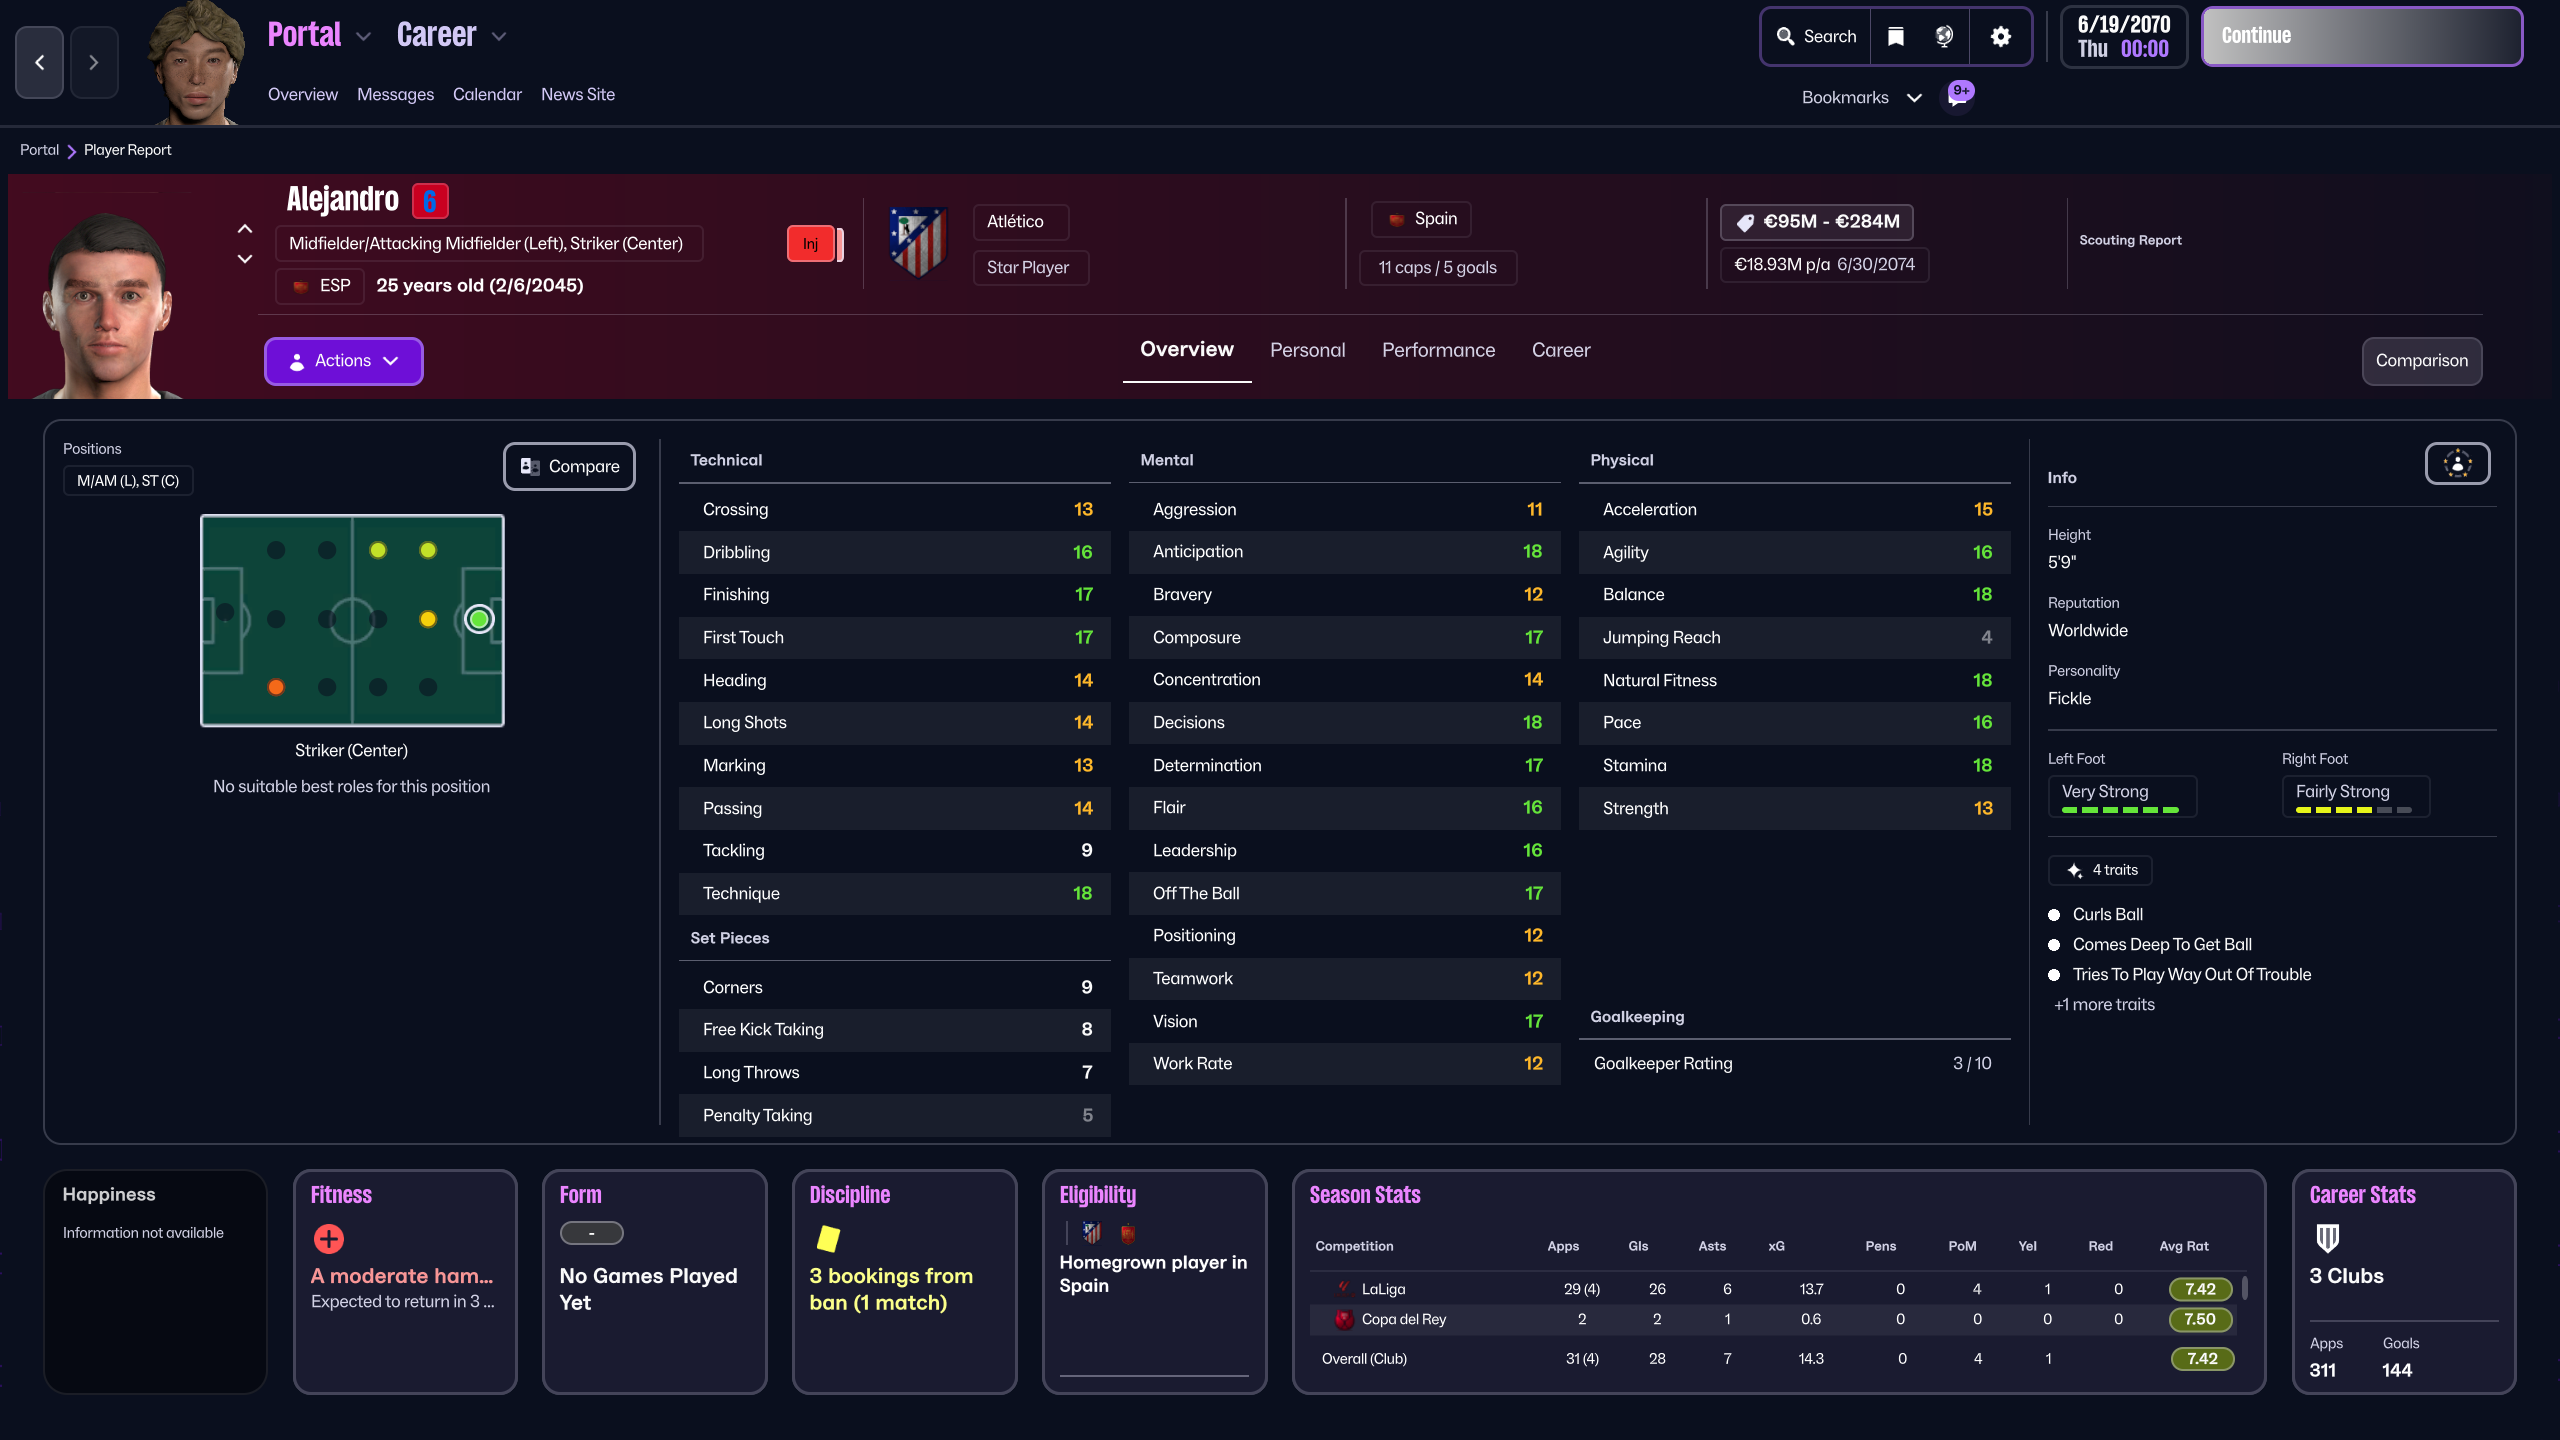Click the bookmark icon in top toolbar
Screen dimensions: 2560x1440
(1895, 37)
